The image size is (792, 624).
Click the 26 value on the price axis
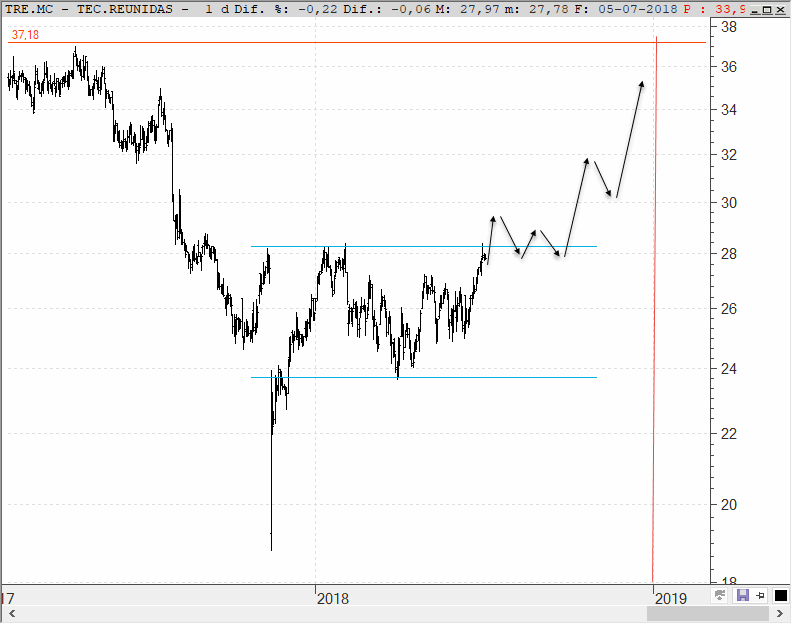tap(729, 308)
